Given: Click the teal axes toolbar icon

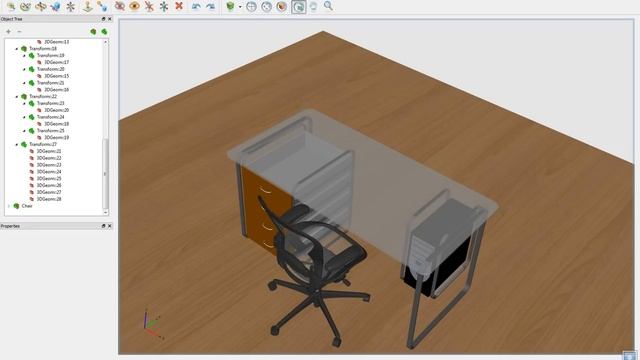Looking at the screenshot, I should (164, 6).
